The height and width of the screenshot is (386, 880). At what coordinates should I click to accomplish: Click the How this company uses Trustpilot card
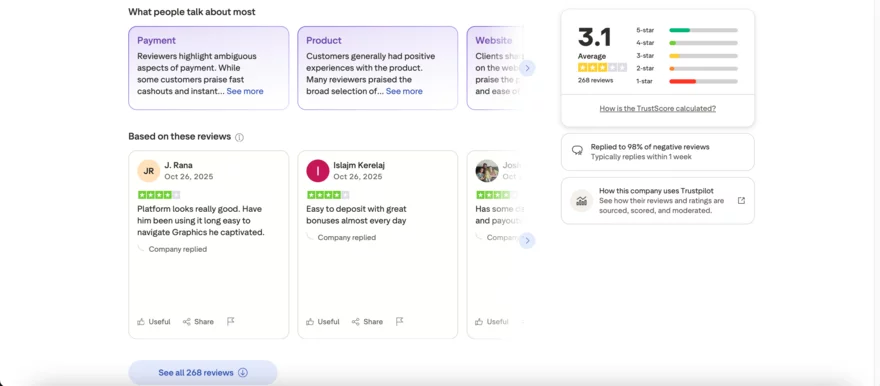(x=658, y=201)
